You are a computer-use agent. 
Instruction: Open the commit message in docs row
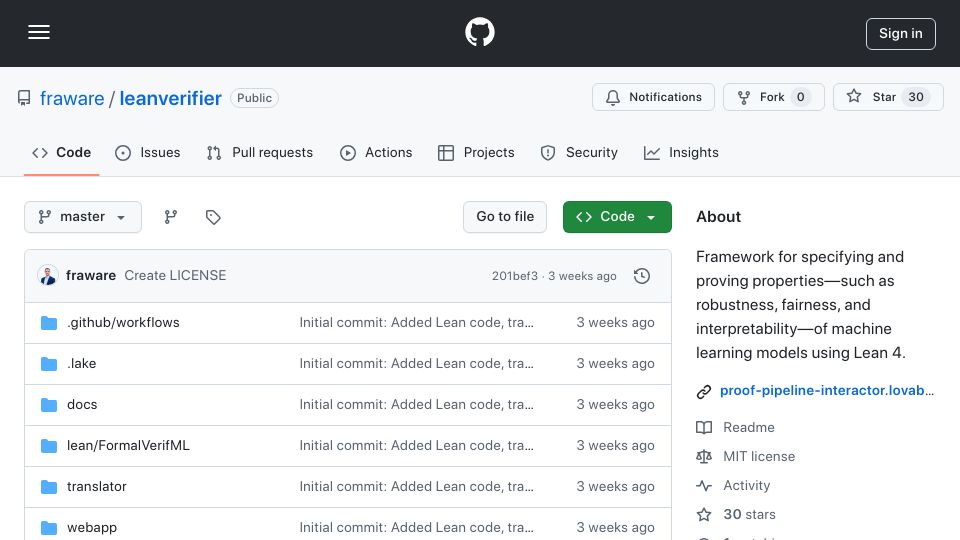(416, 405)
